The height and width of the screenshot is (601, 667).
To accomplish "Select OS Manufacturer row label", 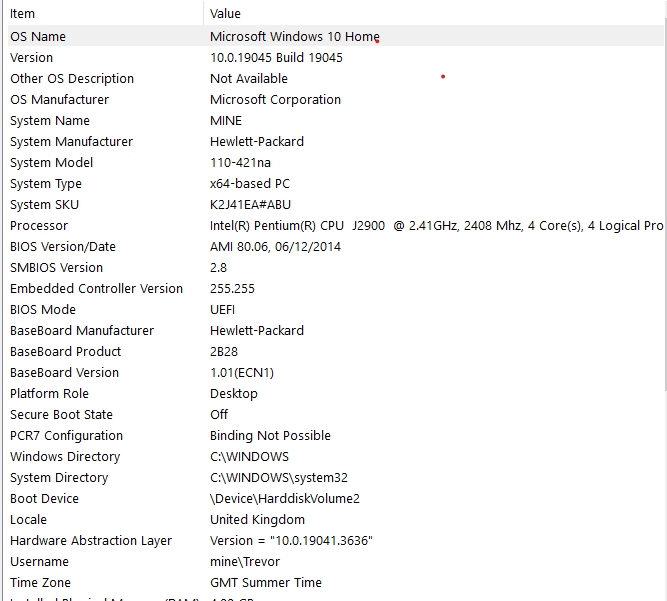I will click(x=60, y=100).
